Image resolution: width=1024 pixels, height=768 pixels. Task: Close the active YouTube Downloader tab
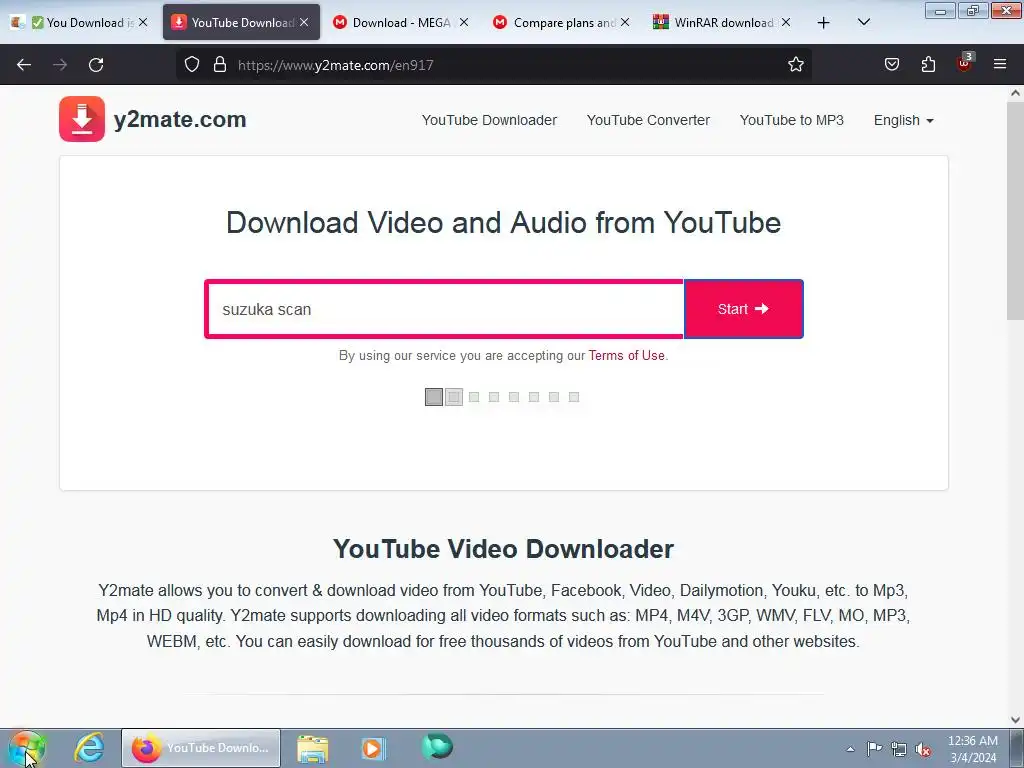(304, 22)
